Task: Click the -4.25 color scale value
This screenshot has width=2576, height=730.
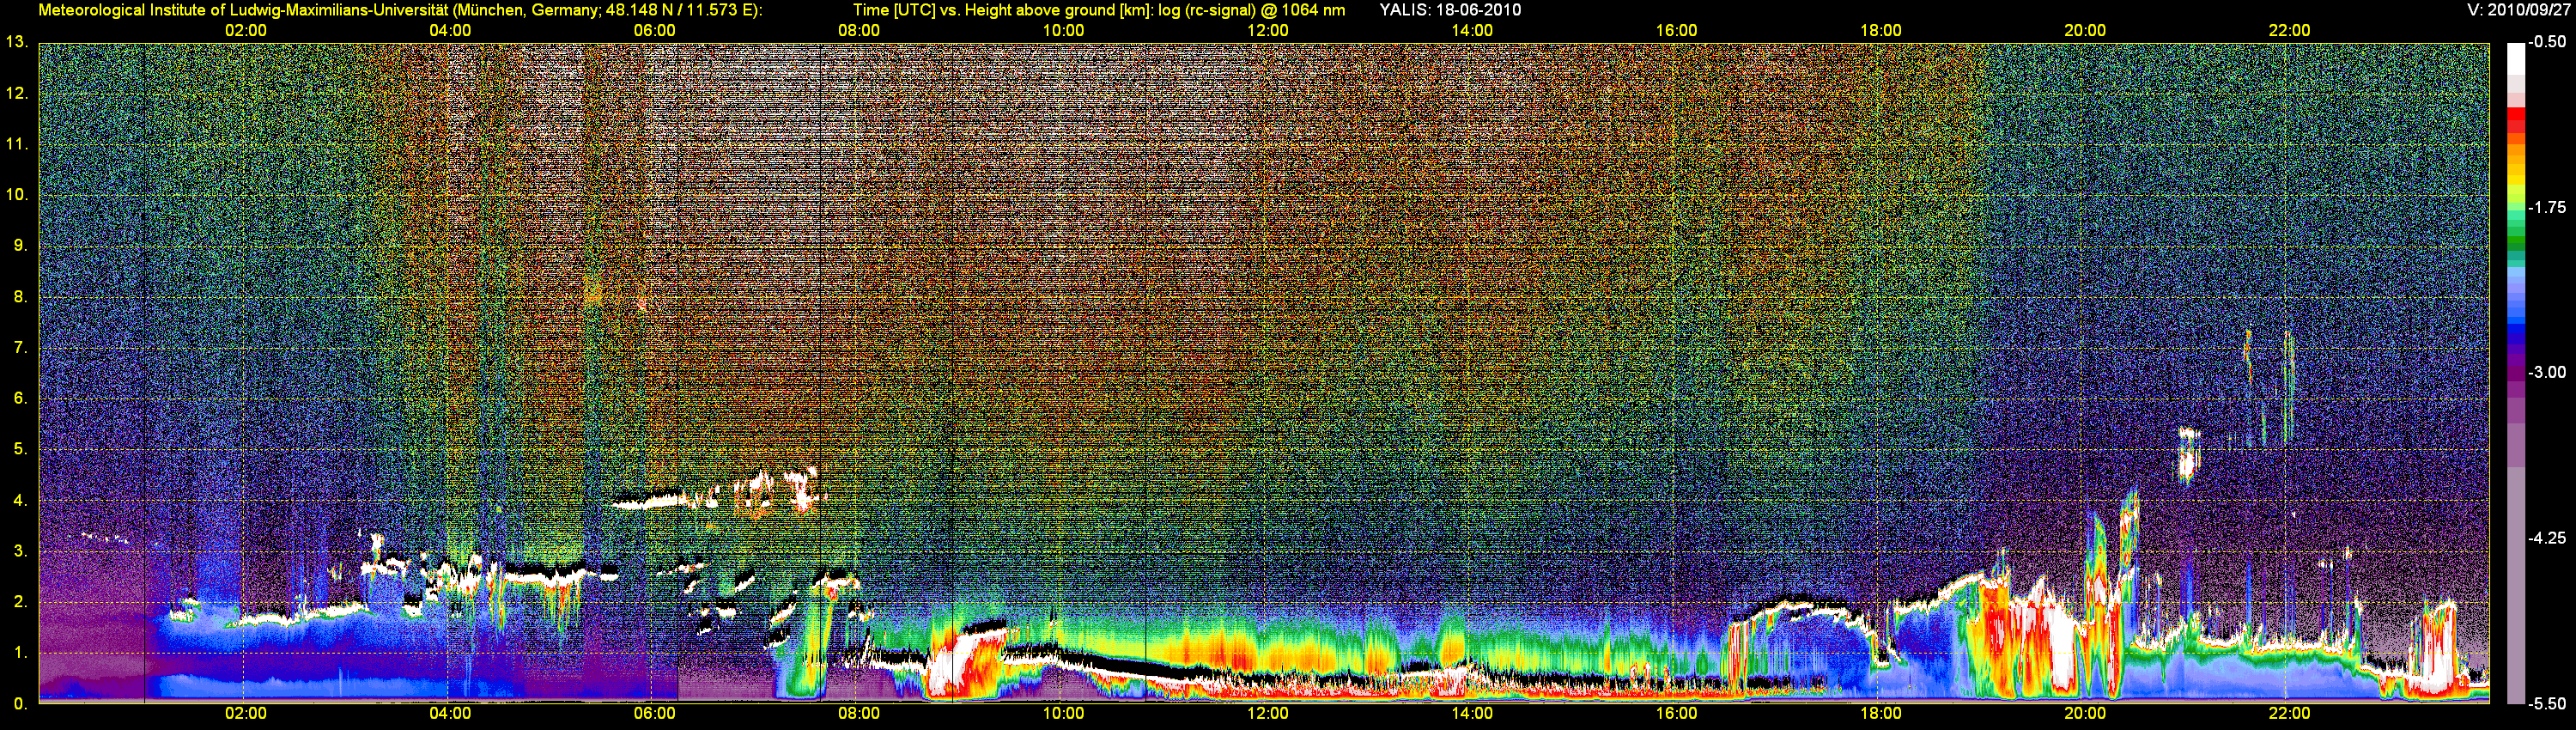Action: pos(2546,538)
